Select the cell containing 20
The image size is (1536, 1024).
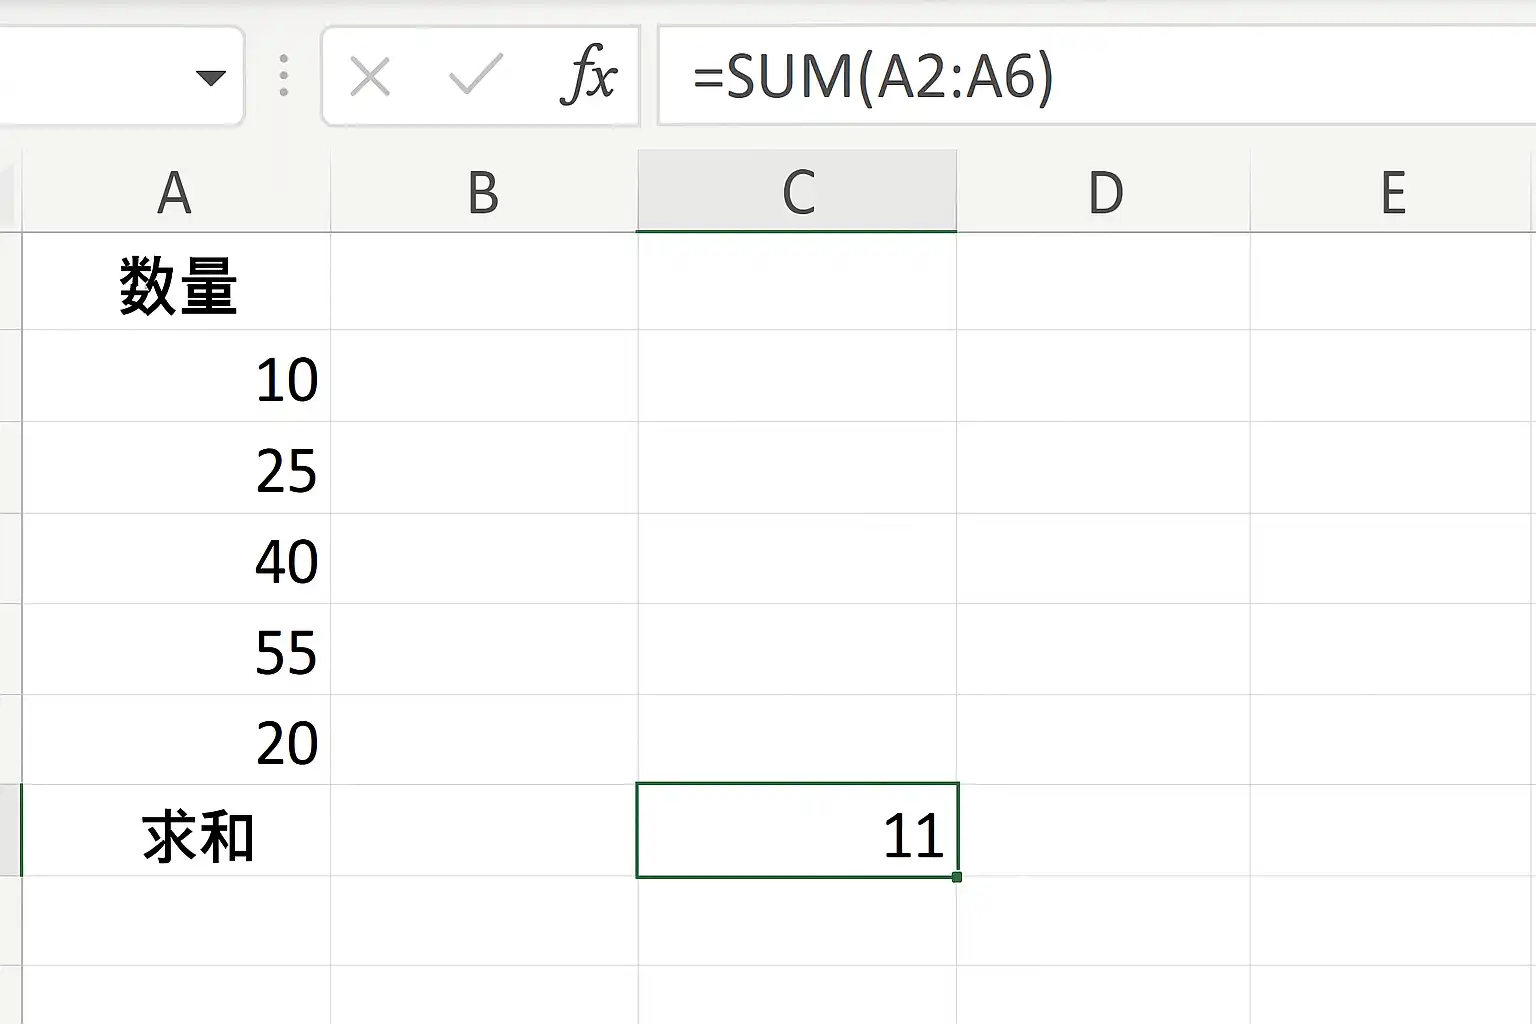[176, 741]
